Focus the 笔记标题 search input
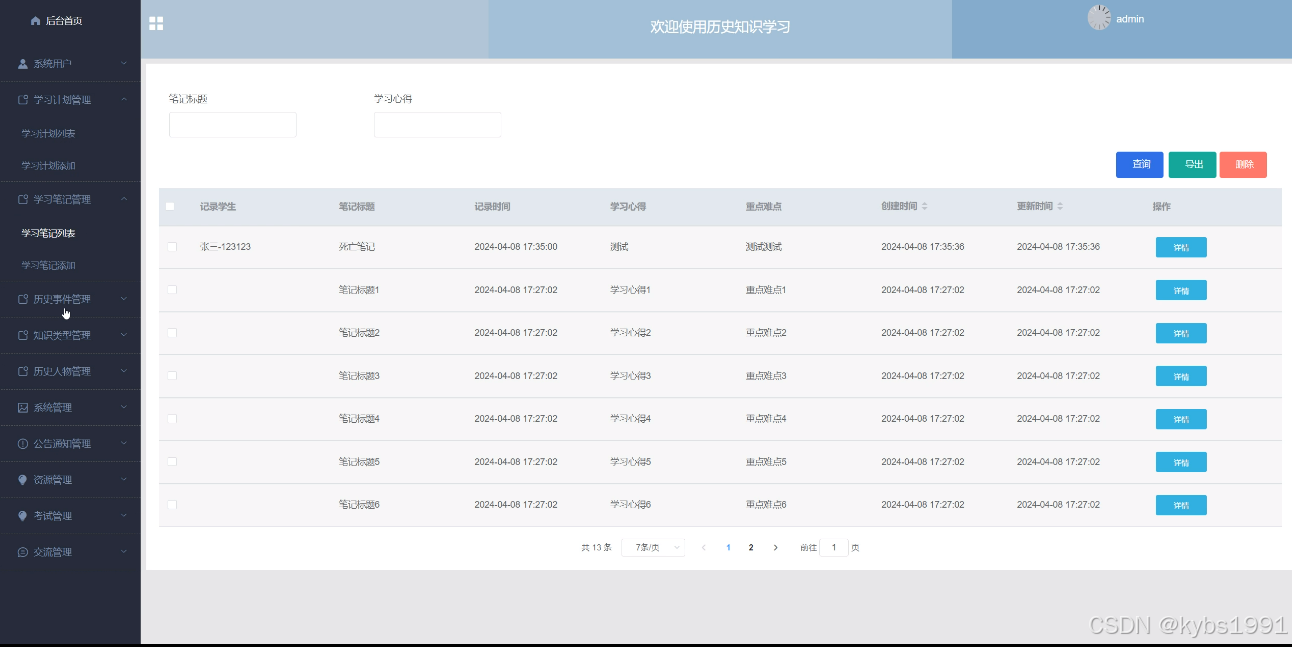The image size is (1292, 647). [x=233, y=125]
